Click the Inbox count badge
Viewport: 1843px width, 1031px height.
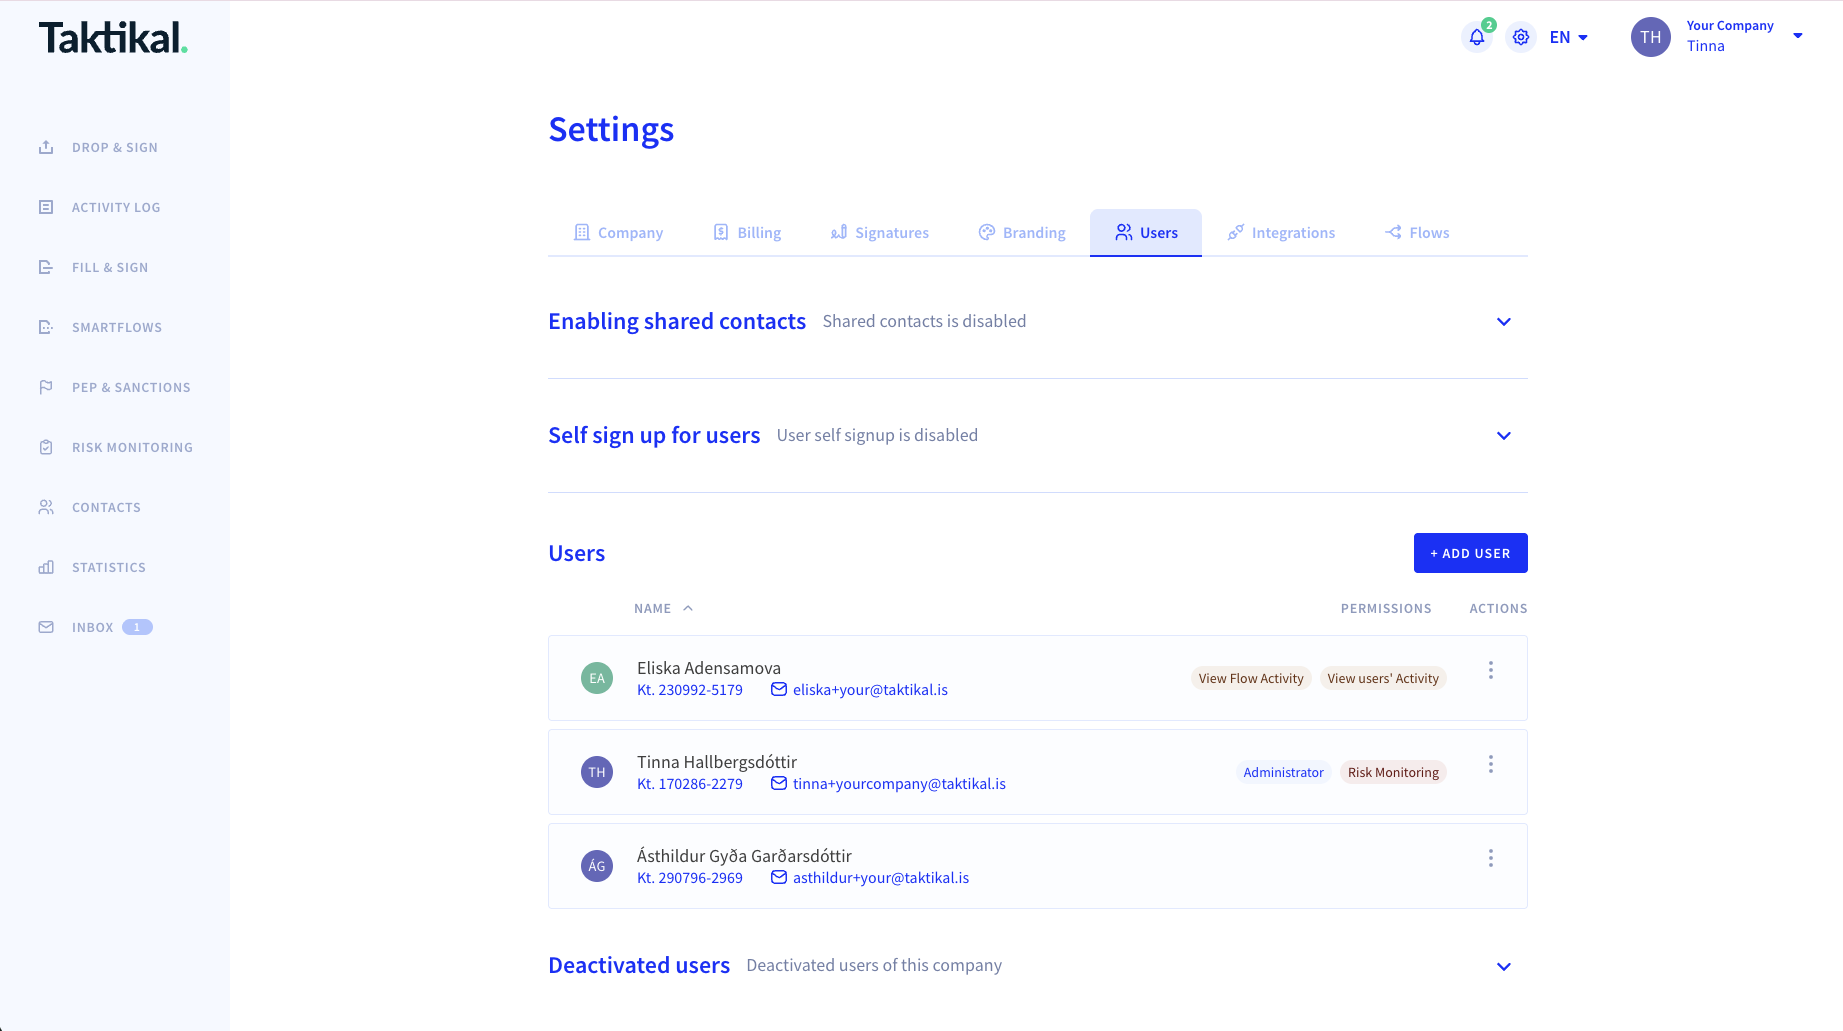pos(137,627)
